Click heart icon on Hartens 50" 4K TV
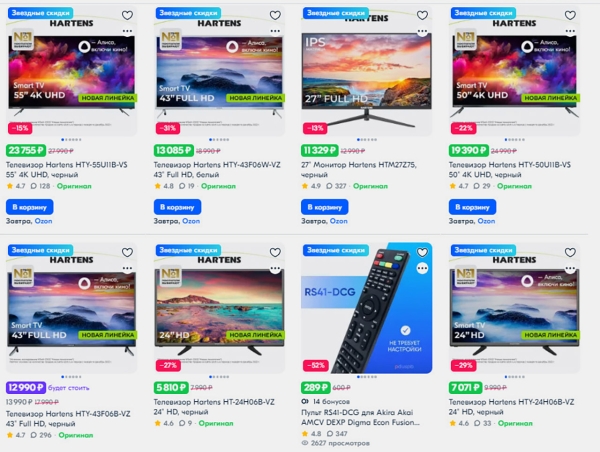This screenshot has height=452, width=600. click(x=570, y=15)
